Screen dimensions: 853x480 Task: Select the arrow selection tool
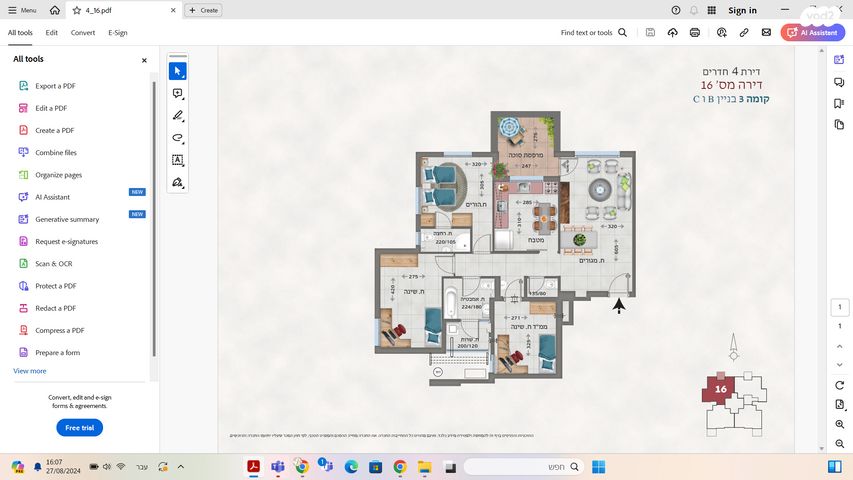click(x=177, y=71)
